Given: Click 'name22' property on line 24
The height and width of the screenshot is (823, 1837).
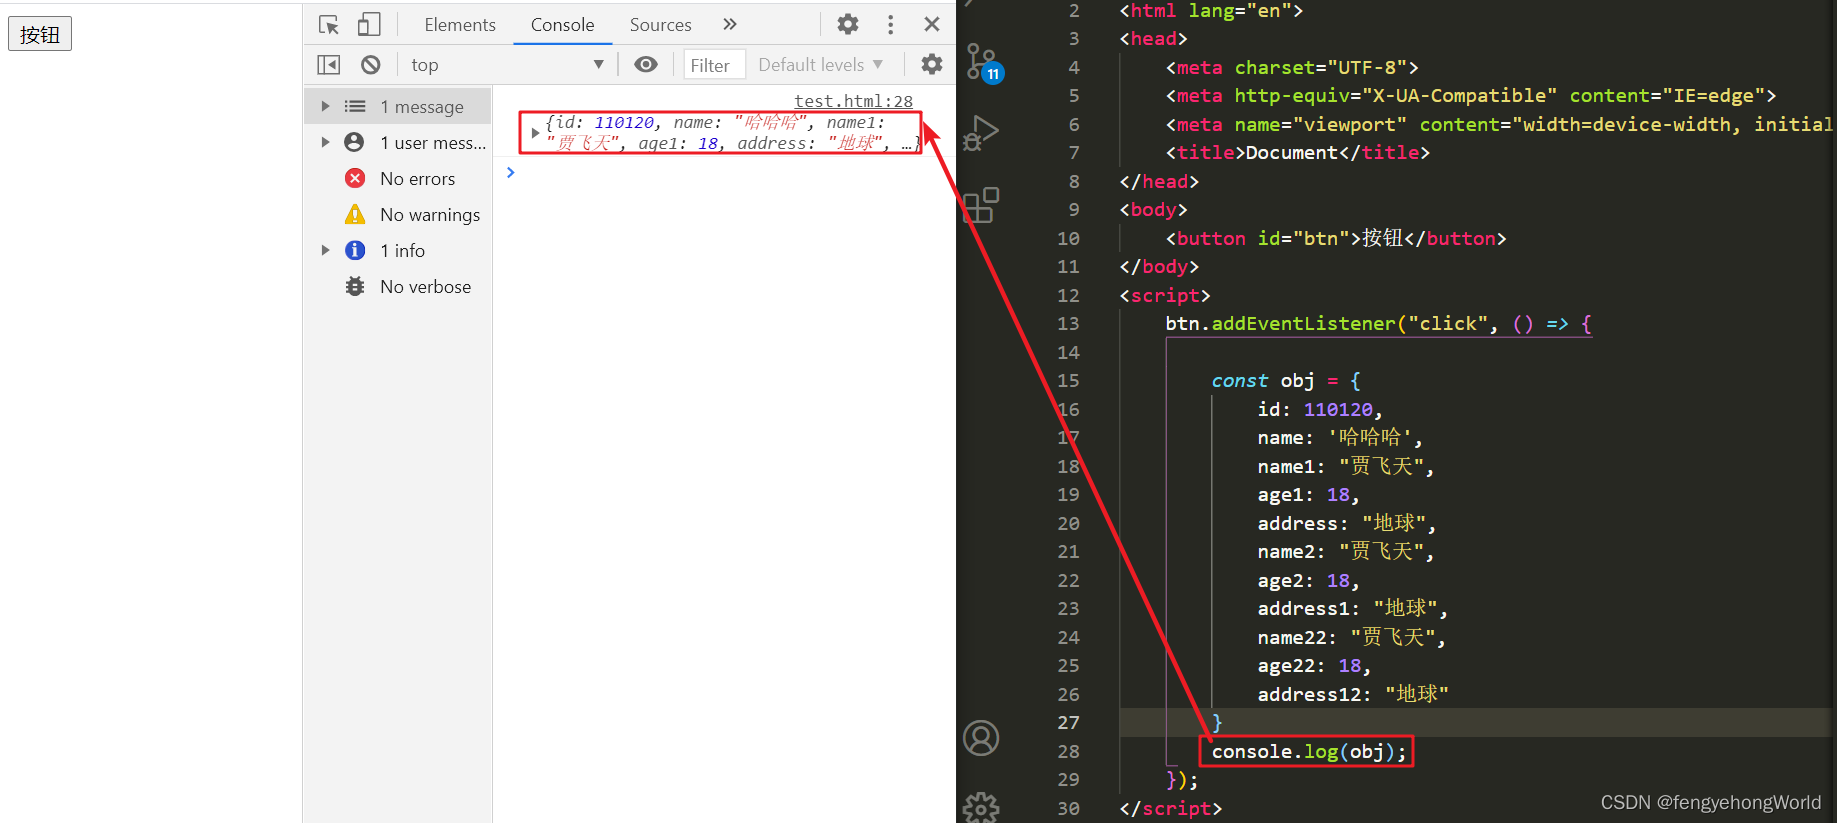Looking at the screenshot, I should click(x=1291, y=637).
